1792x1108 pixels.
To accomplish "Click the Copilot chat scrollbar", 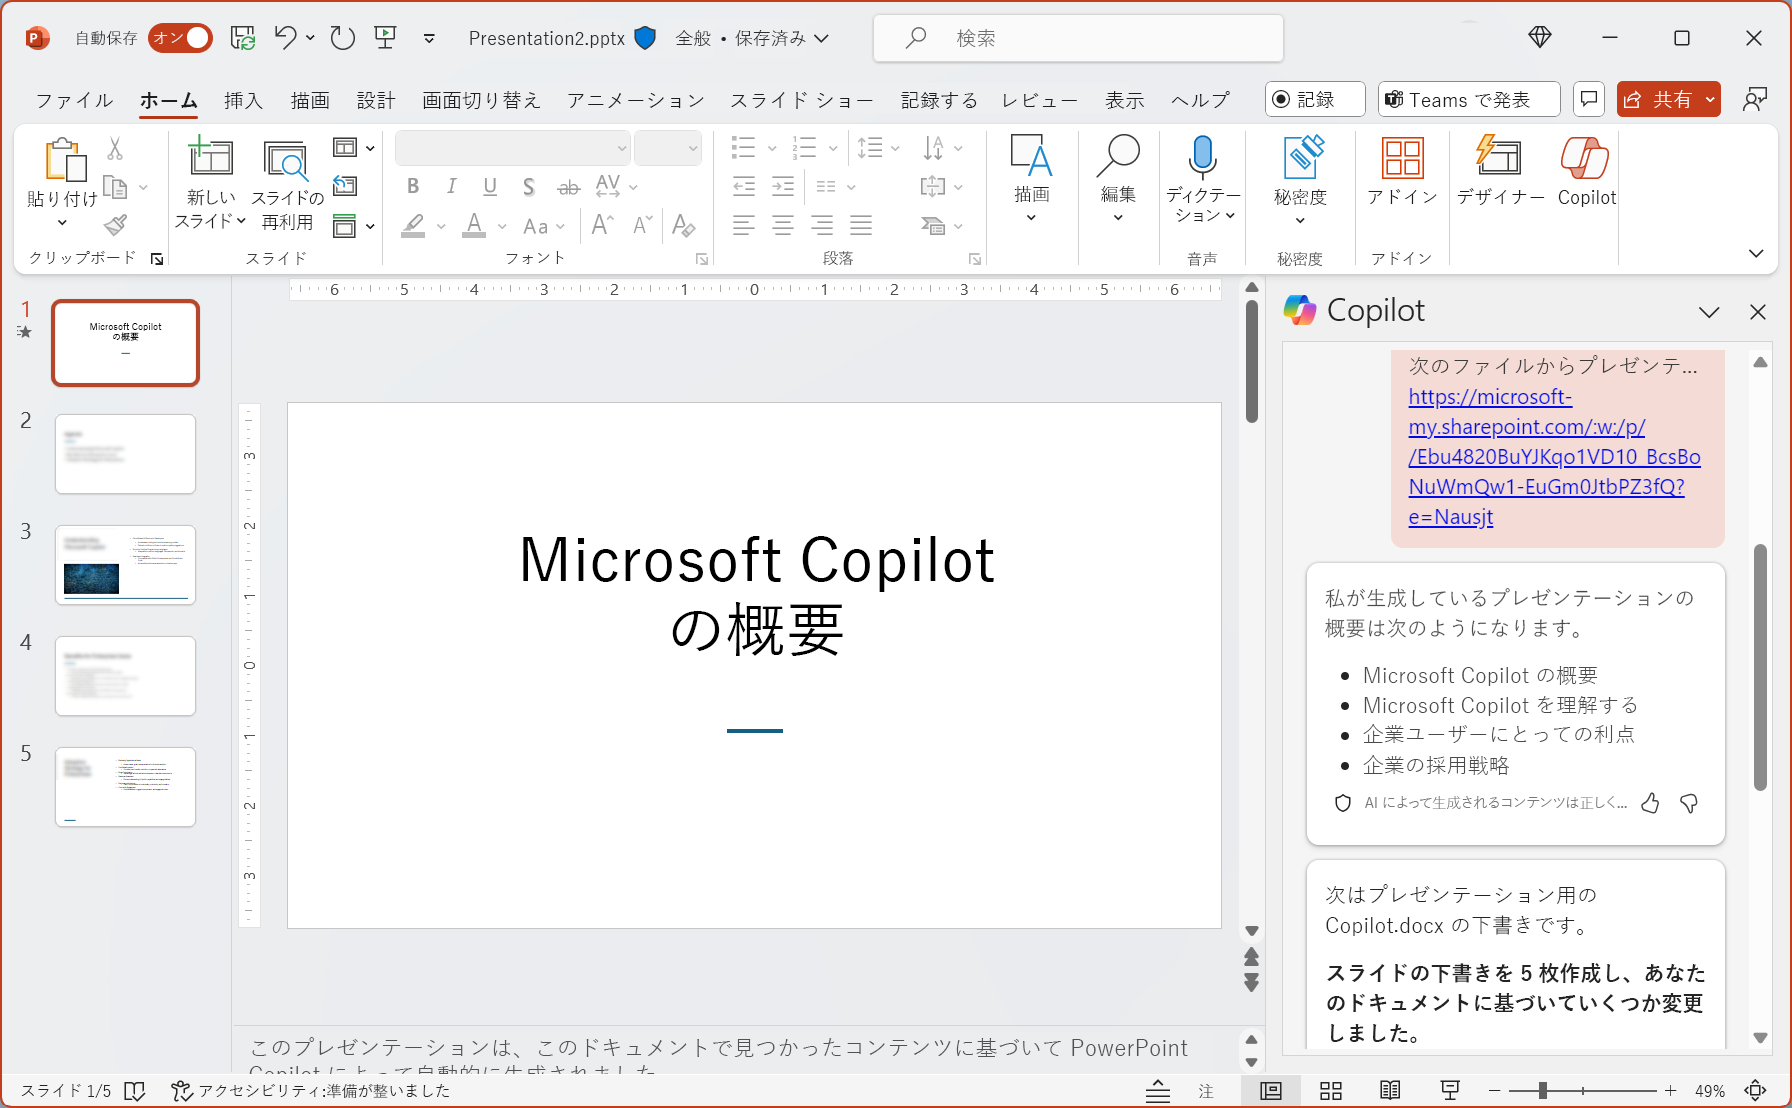I will (x=1760, y=667).
